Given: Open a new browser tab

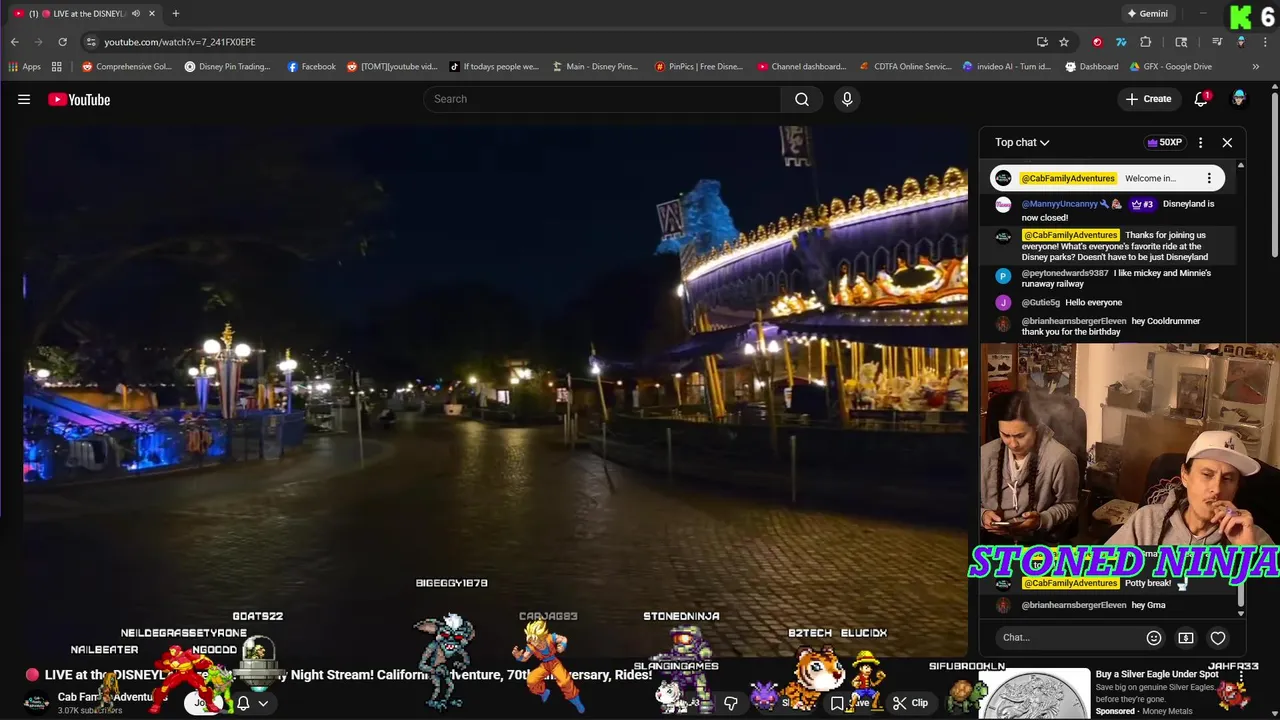Looking at the screenshot, I should pyautogui.click(x=175, y=13).
